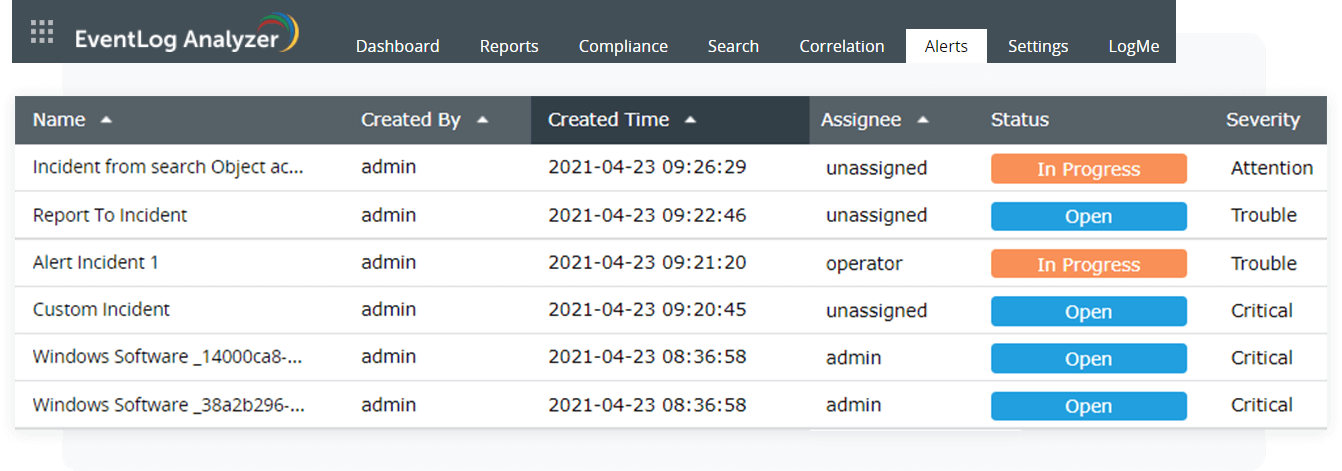Image resolution: width=1342 pixels, height=471 pixels.
Task: Click the Severity column header
Action: click(1262, 120)
